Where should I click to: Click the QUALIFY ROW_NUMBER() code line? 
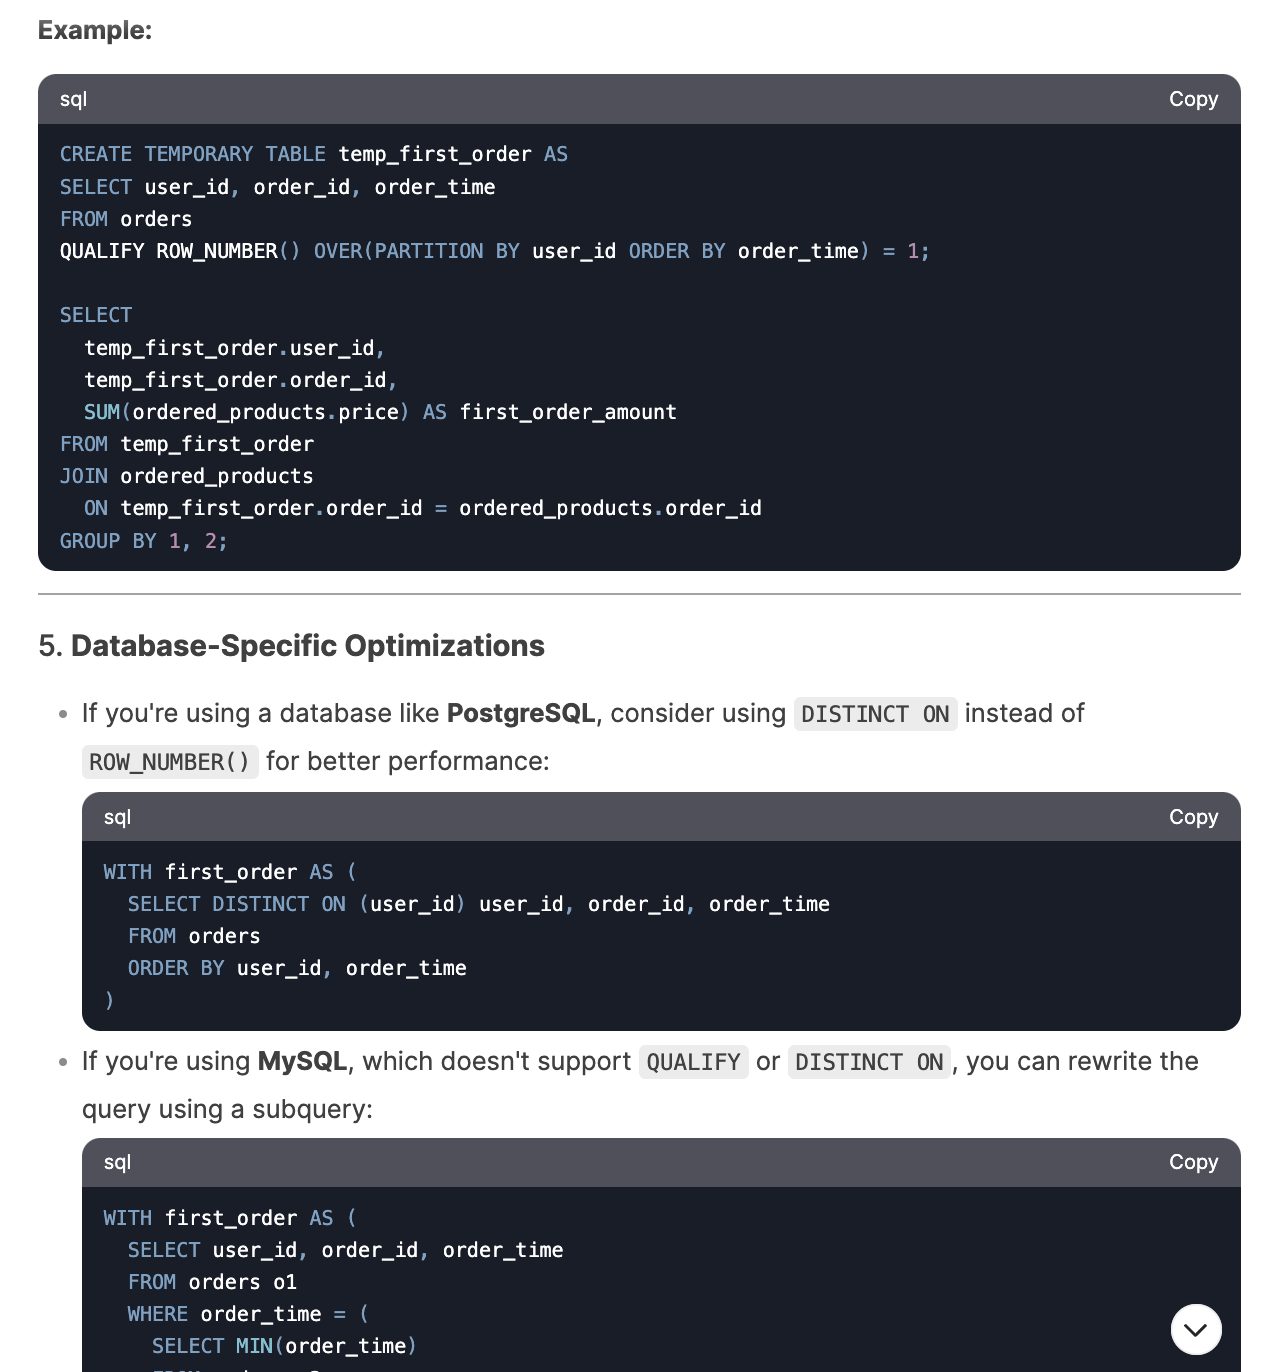pyautogui.click(x=494, y=251)
